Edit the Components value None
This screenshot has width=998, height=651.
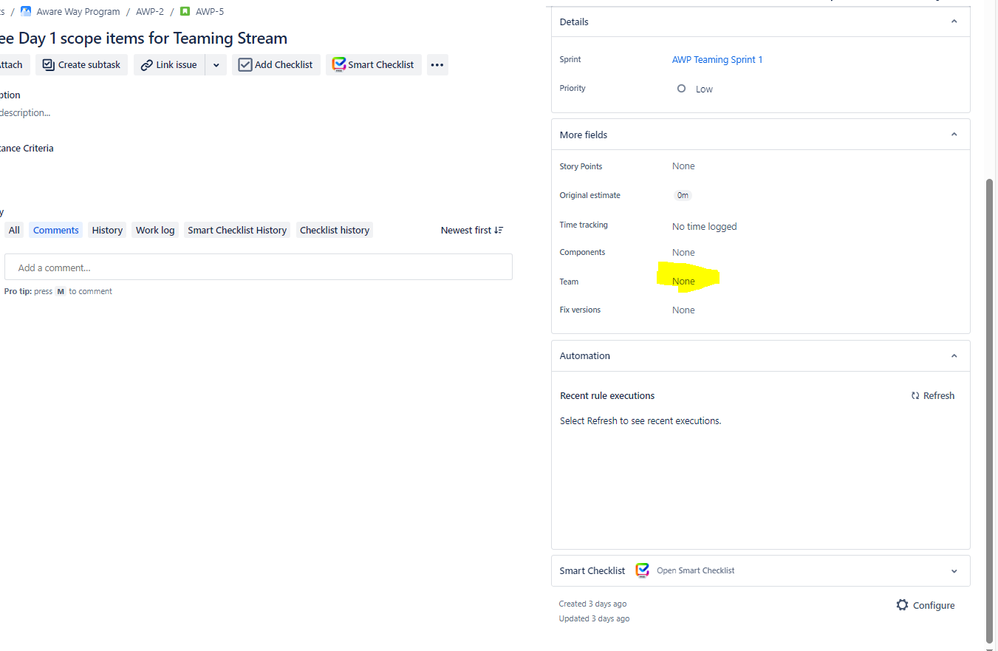[x=683, y=253]
